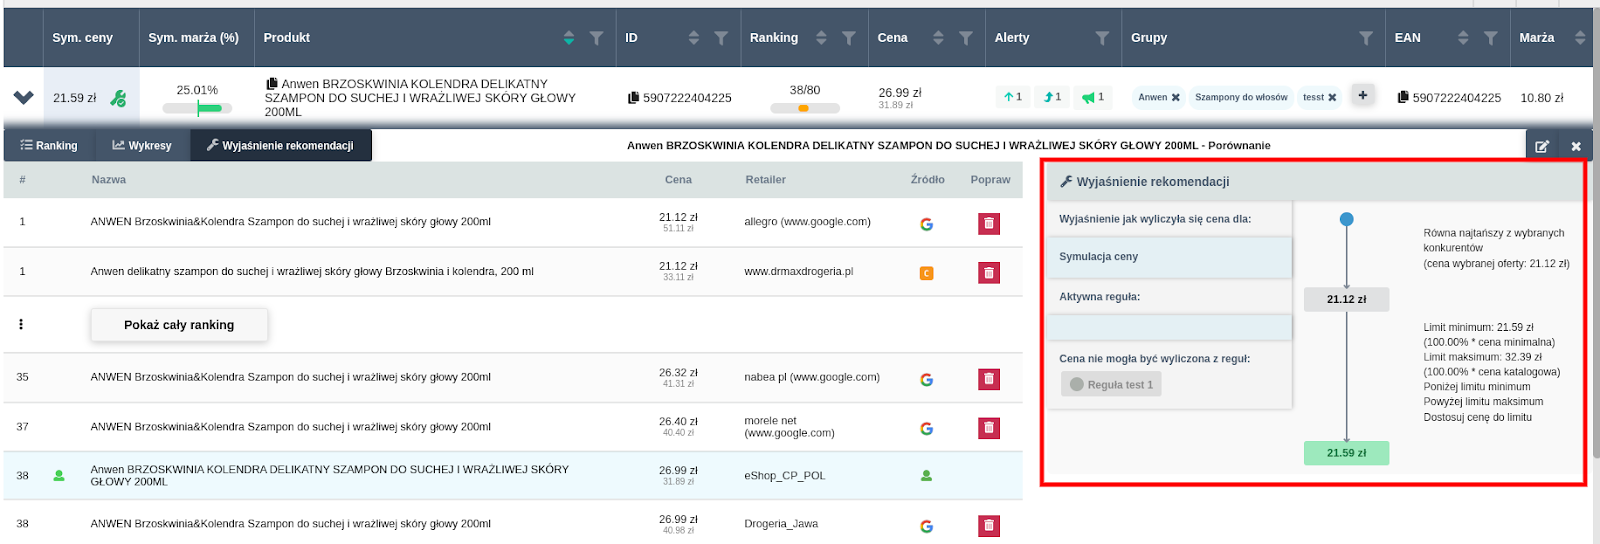Click the 21.12 zł flow node
This screenshot has width=1600, height=544.
pos(1346,299)
